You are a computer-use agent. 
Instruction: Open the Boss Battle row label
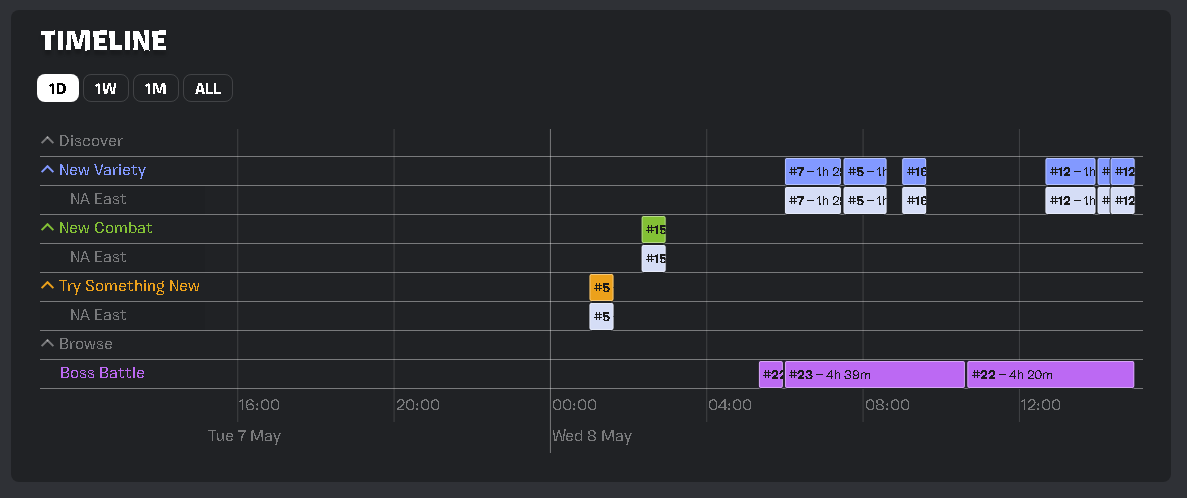coord(102,373)
